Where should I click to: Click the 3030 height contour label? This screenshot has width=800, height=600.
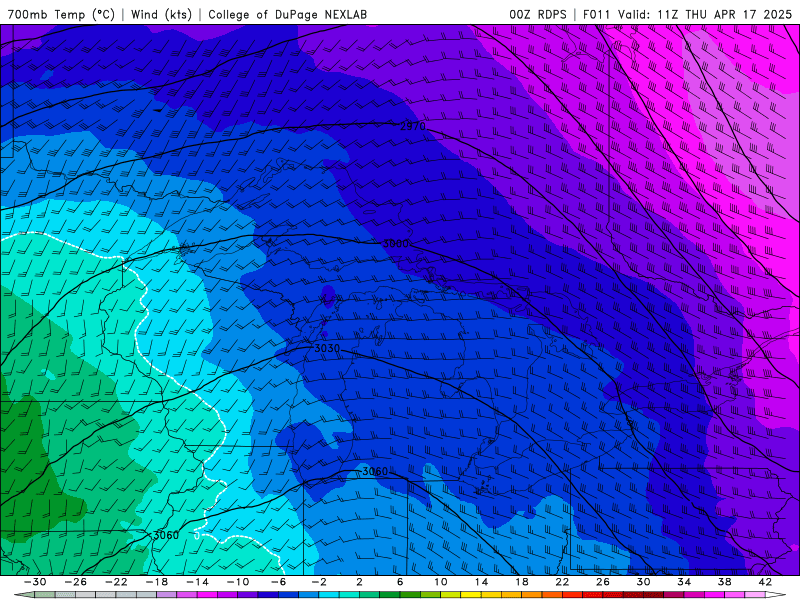pos(327,348)
